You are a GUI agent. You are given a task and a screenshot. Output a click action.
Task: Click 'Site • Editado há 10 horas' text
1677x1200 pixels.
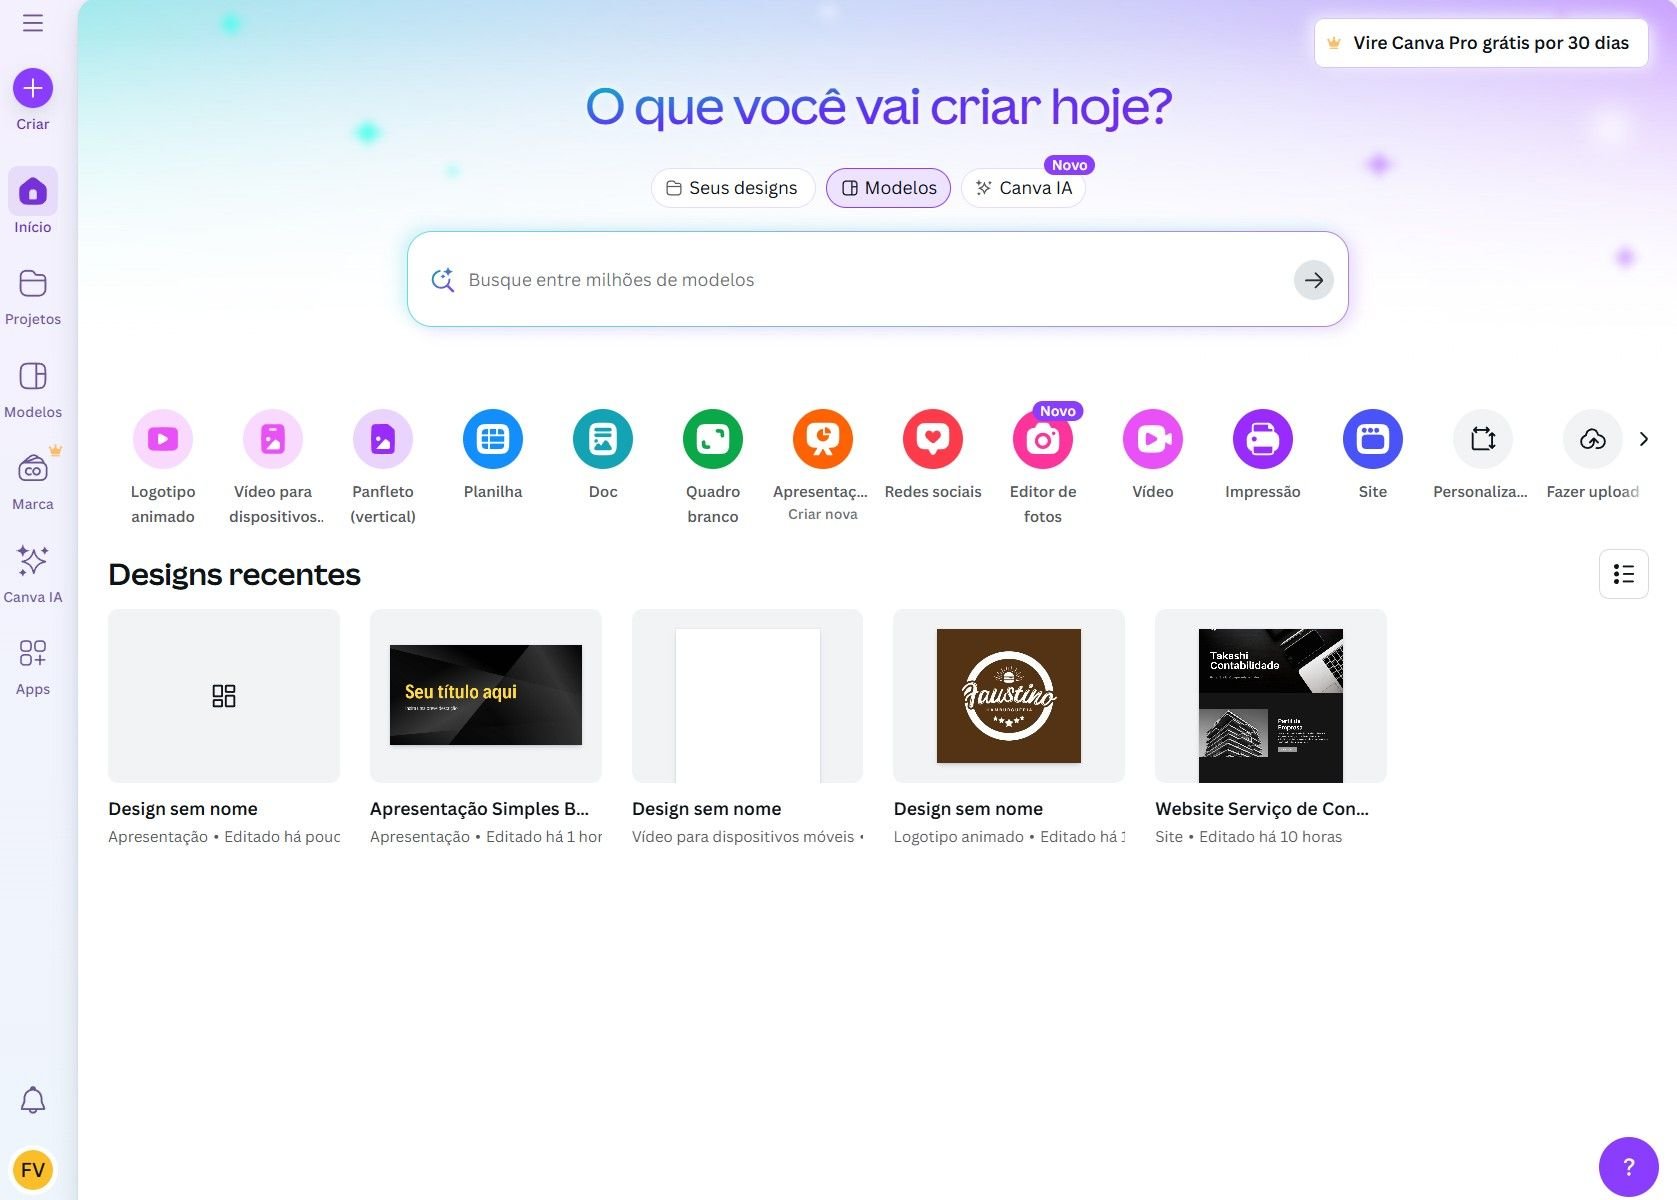[x=1249, y=837]
